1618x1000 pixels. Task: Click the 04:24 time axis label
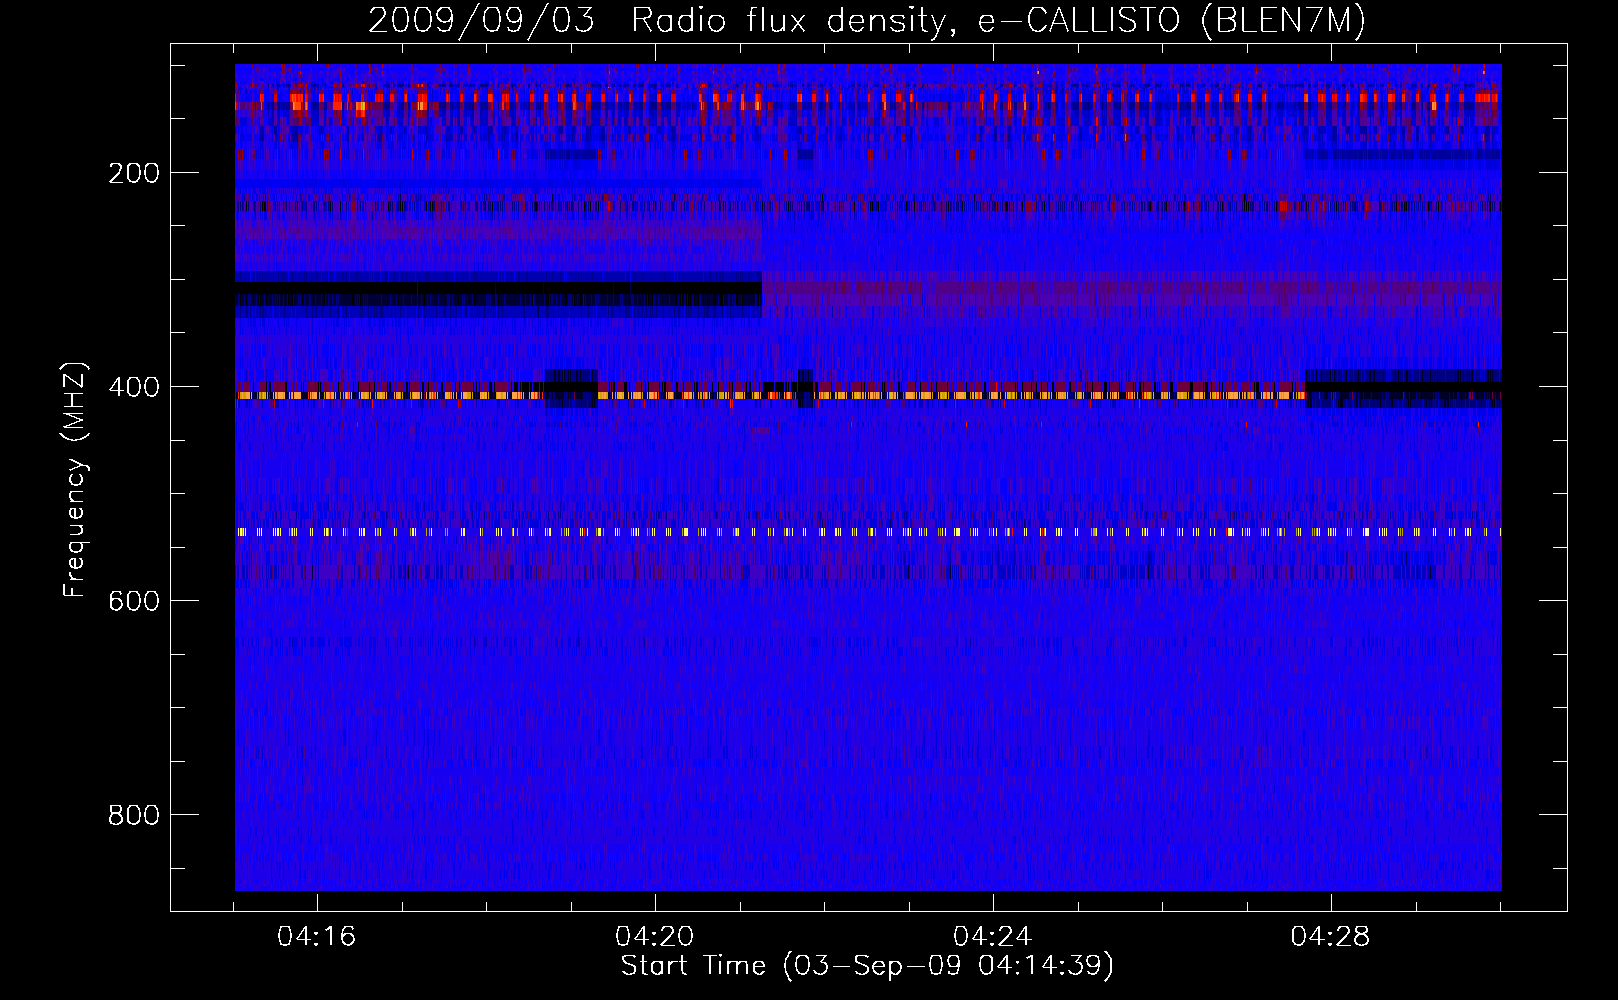point(993,936)
